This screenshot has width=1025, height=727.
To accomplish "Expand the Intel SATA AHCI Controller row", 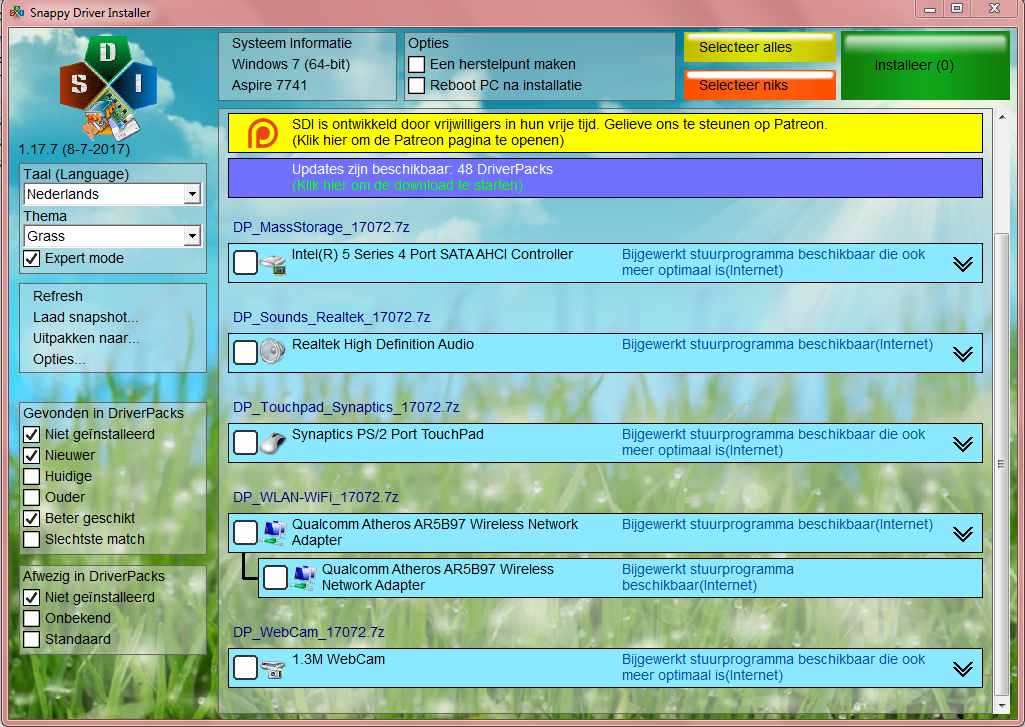I will click(962, 263).
